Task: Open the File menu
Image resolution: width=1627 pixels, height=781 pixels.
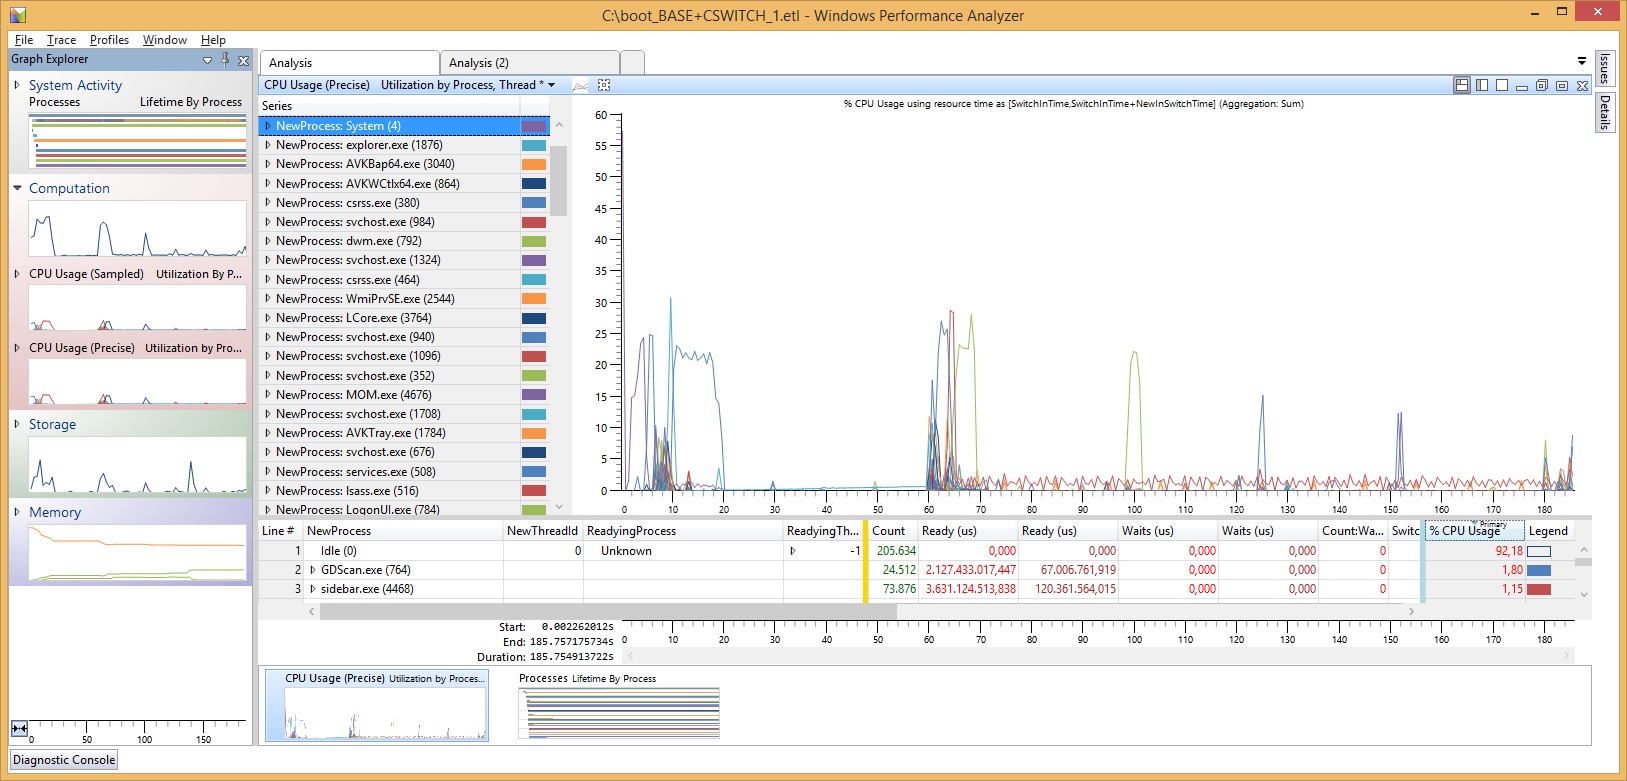Action: (24, 40)
